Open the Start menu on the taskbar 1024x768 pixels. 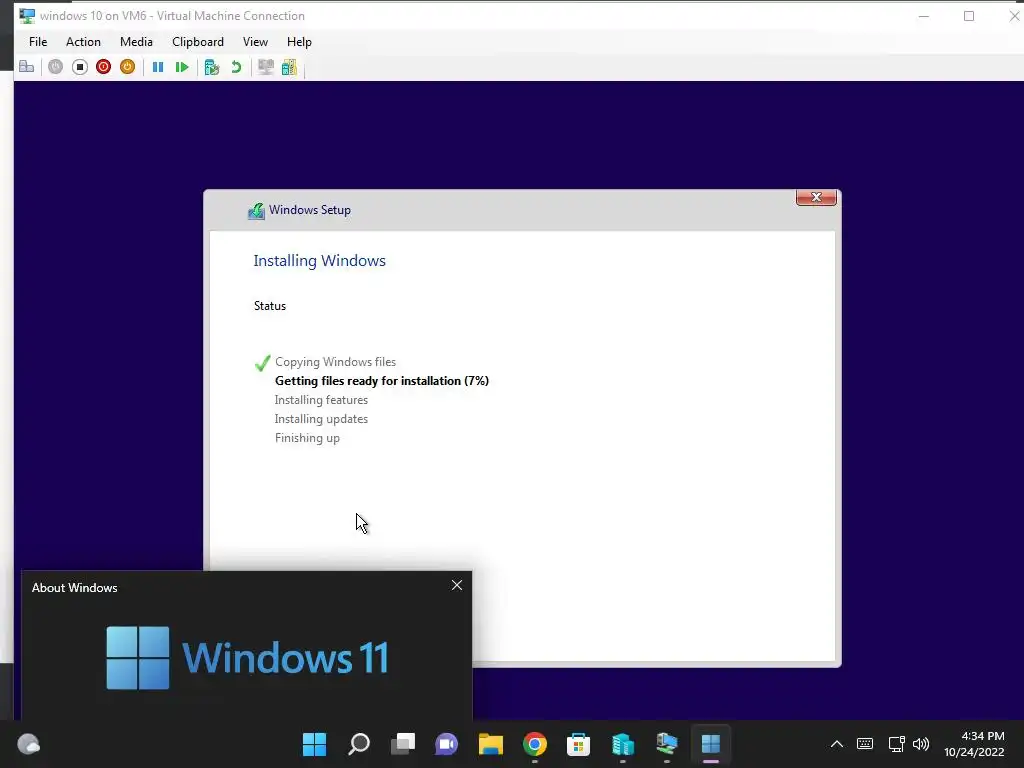[x=314, y=744]
